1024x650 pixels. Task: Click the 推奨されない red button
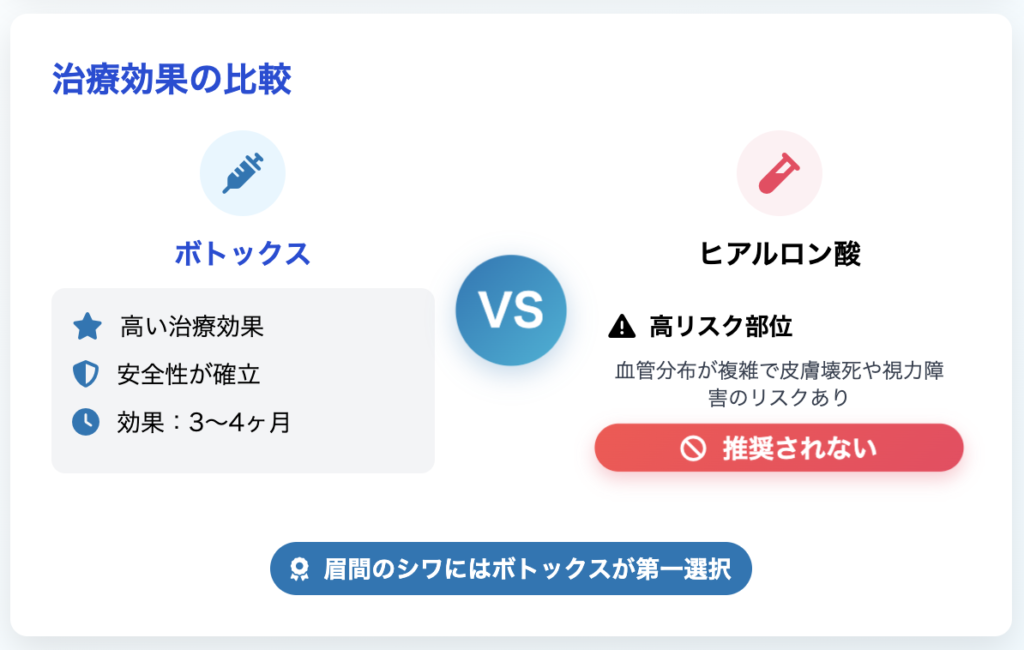[x=778, y=447]
